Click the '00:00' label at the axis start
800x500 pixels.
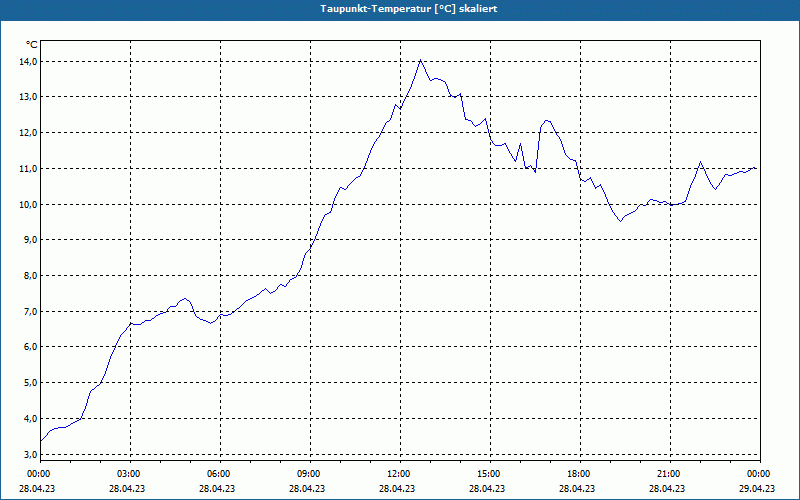click(x=40, y=474)
